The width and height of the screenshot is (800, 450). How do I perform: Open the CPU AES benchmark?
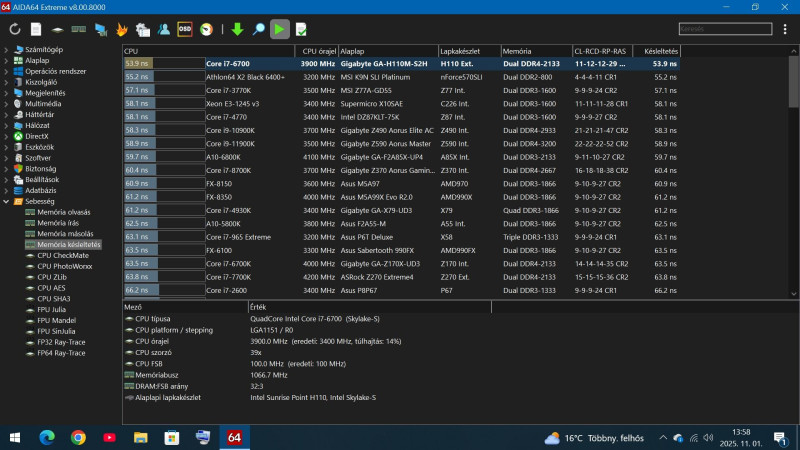[51, 288]
